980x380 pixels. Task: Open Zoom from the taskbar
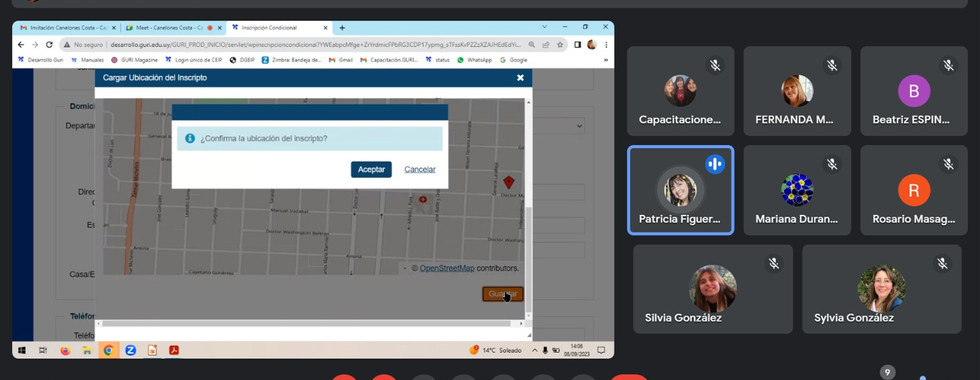(x=131, y=350)
